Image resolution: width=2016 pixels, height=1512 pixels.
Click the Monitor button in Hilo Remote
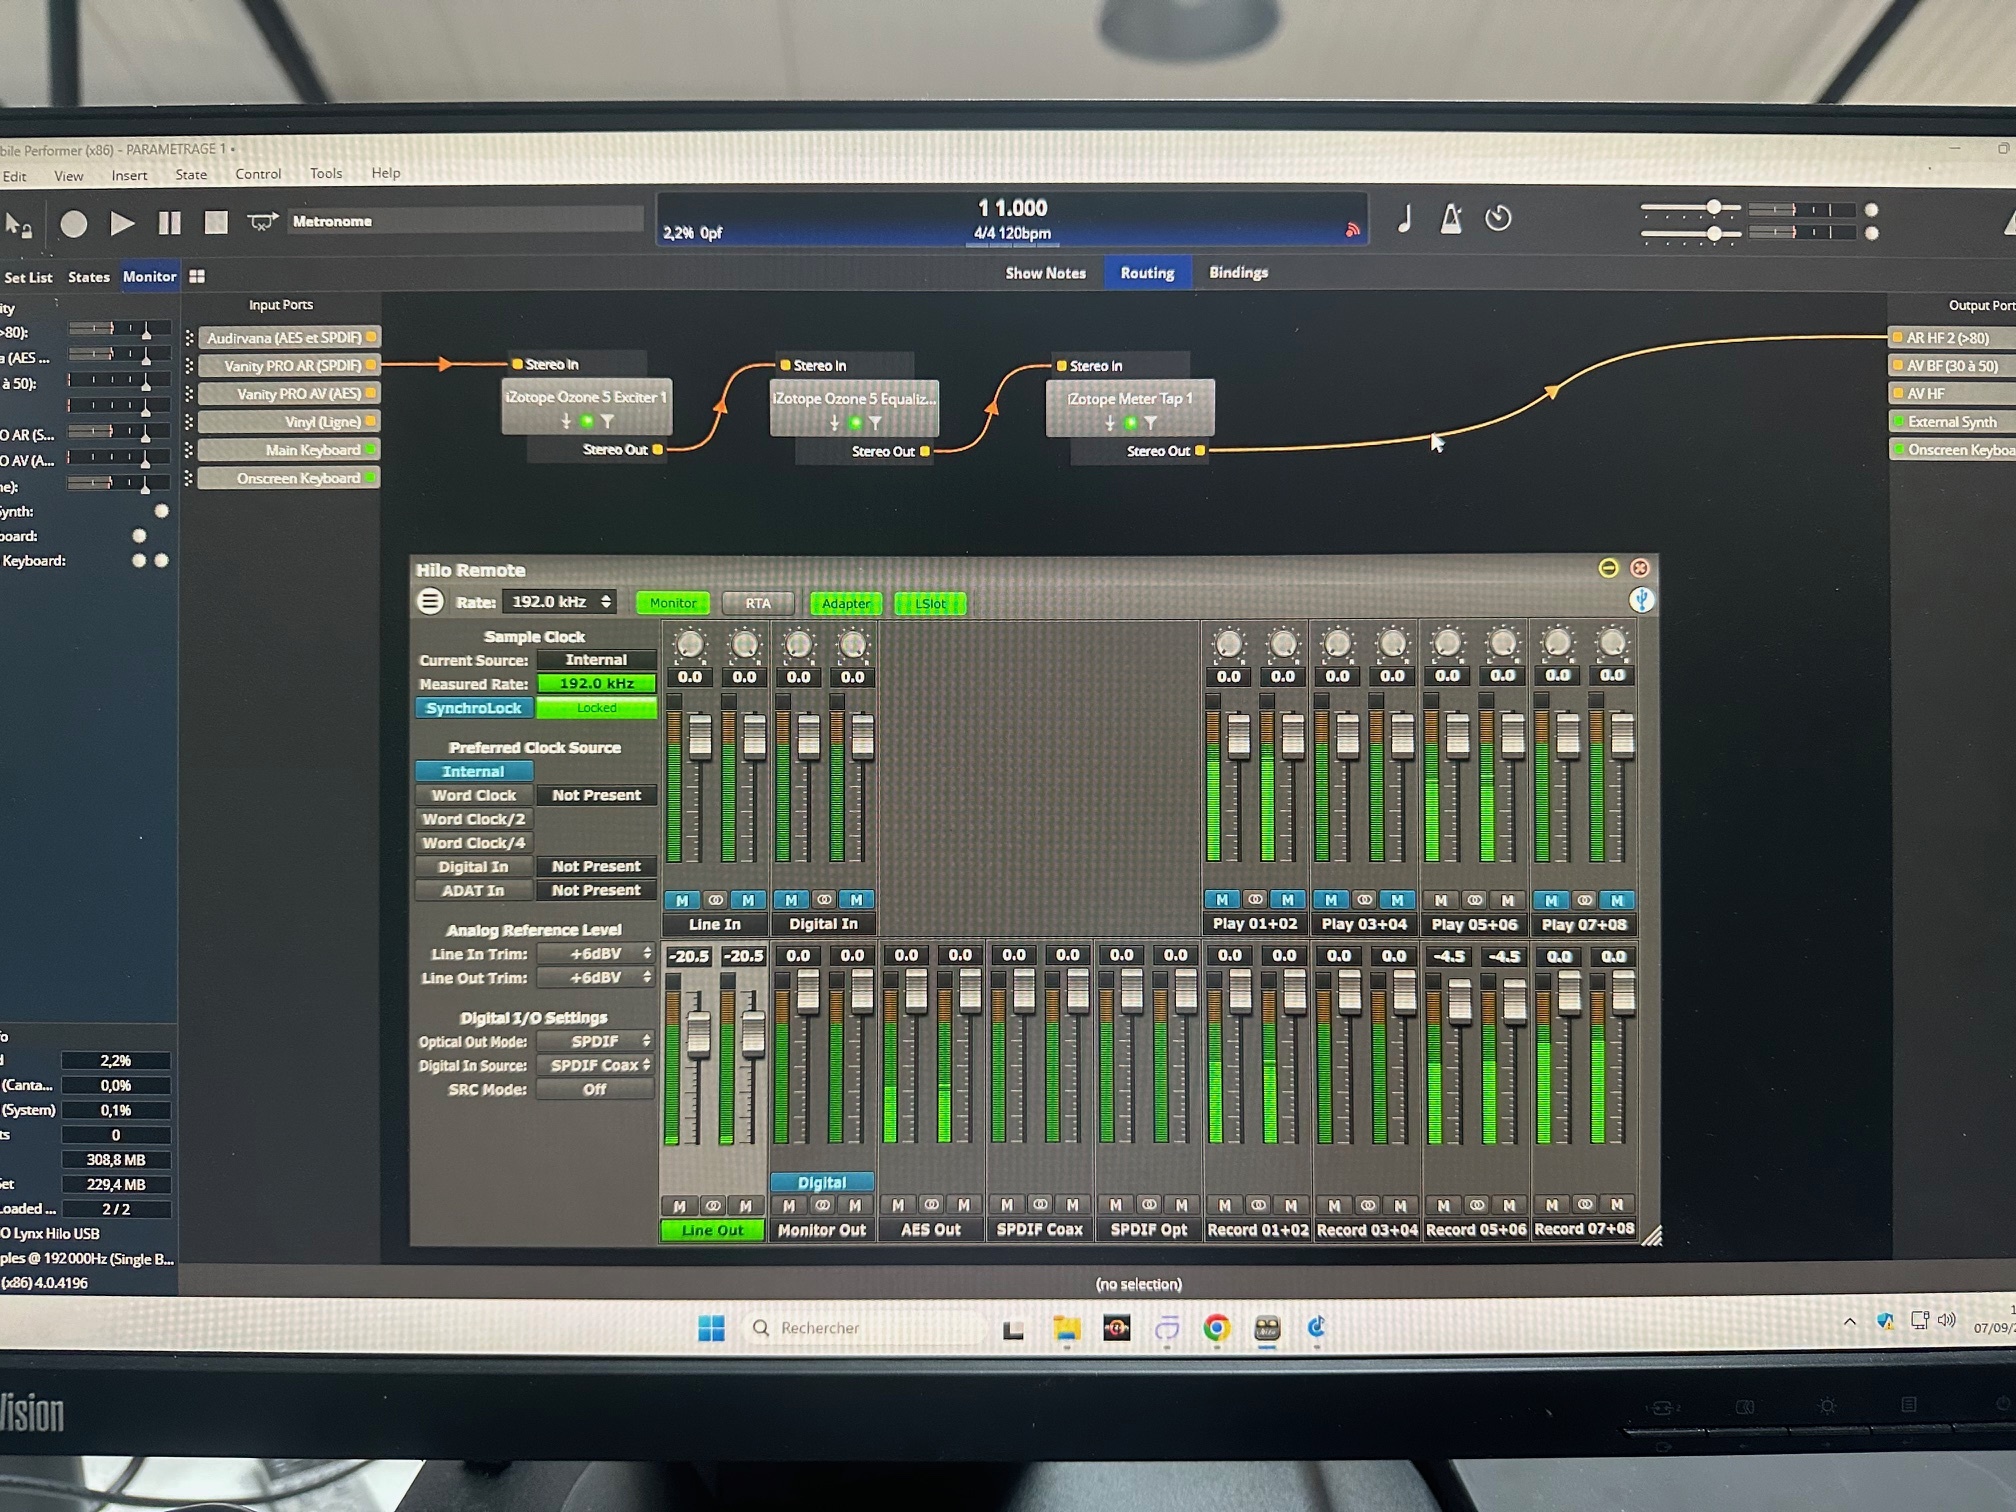[673, 603]
